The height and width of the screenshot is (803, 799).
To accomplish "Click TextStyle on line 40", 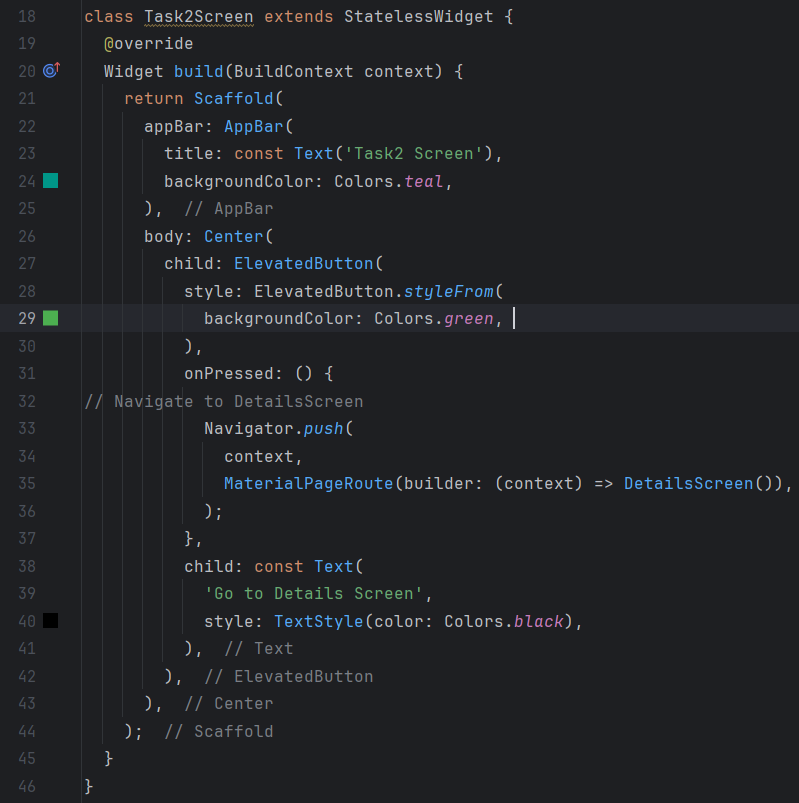I will pos(319,621).
